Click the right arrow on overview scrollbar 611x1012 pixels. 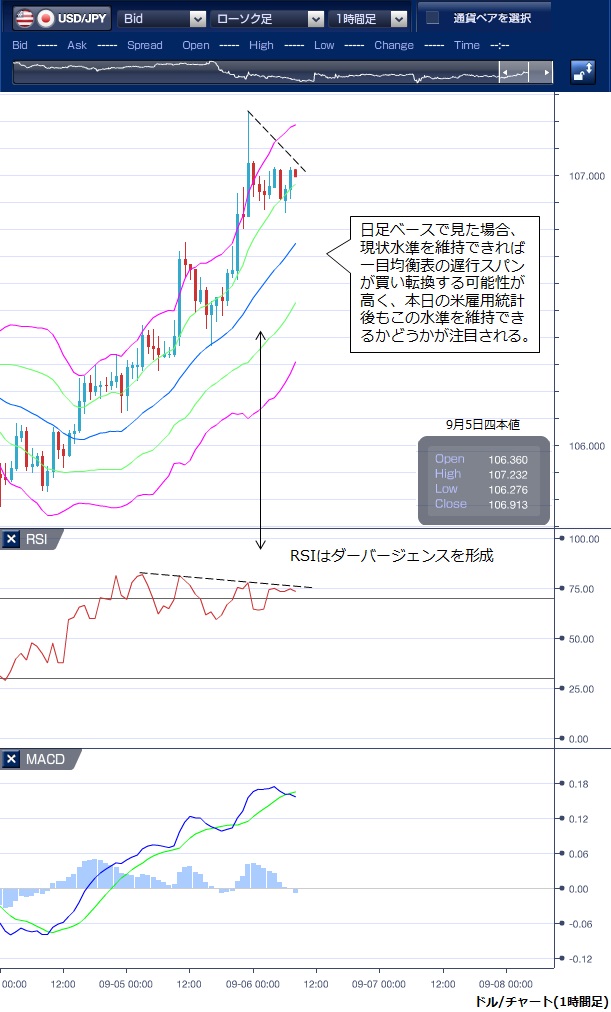point(546,73)
